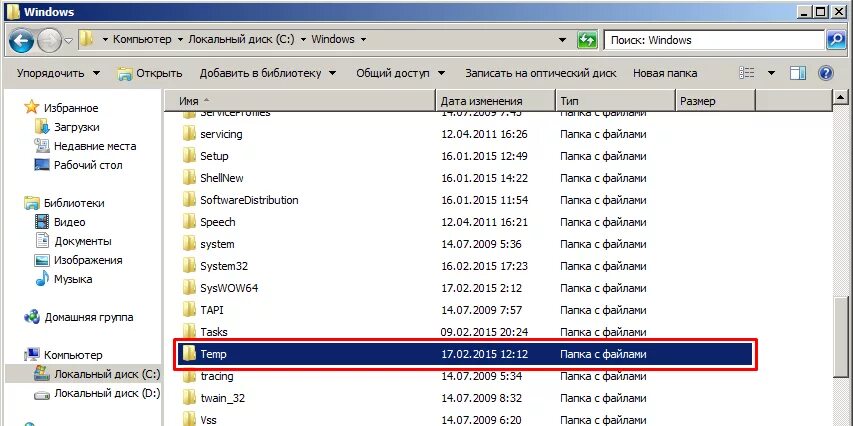Expand dropdown arrow after Windows breadcrumb
The image size is (853, 426).
(x=363, y=39)
